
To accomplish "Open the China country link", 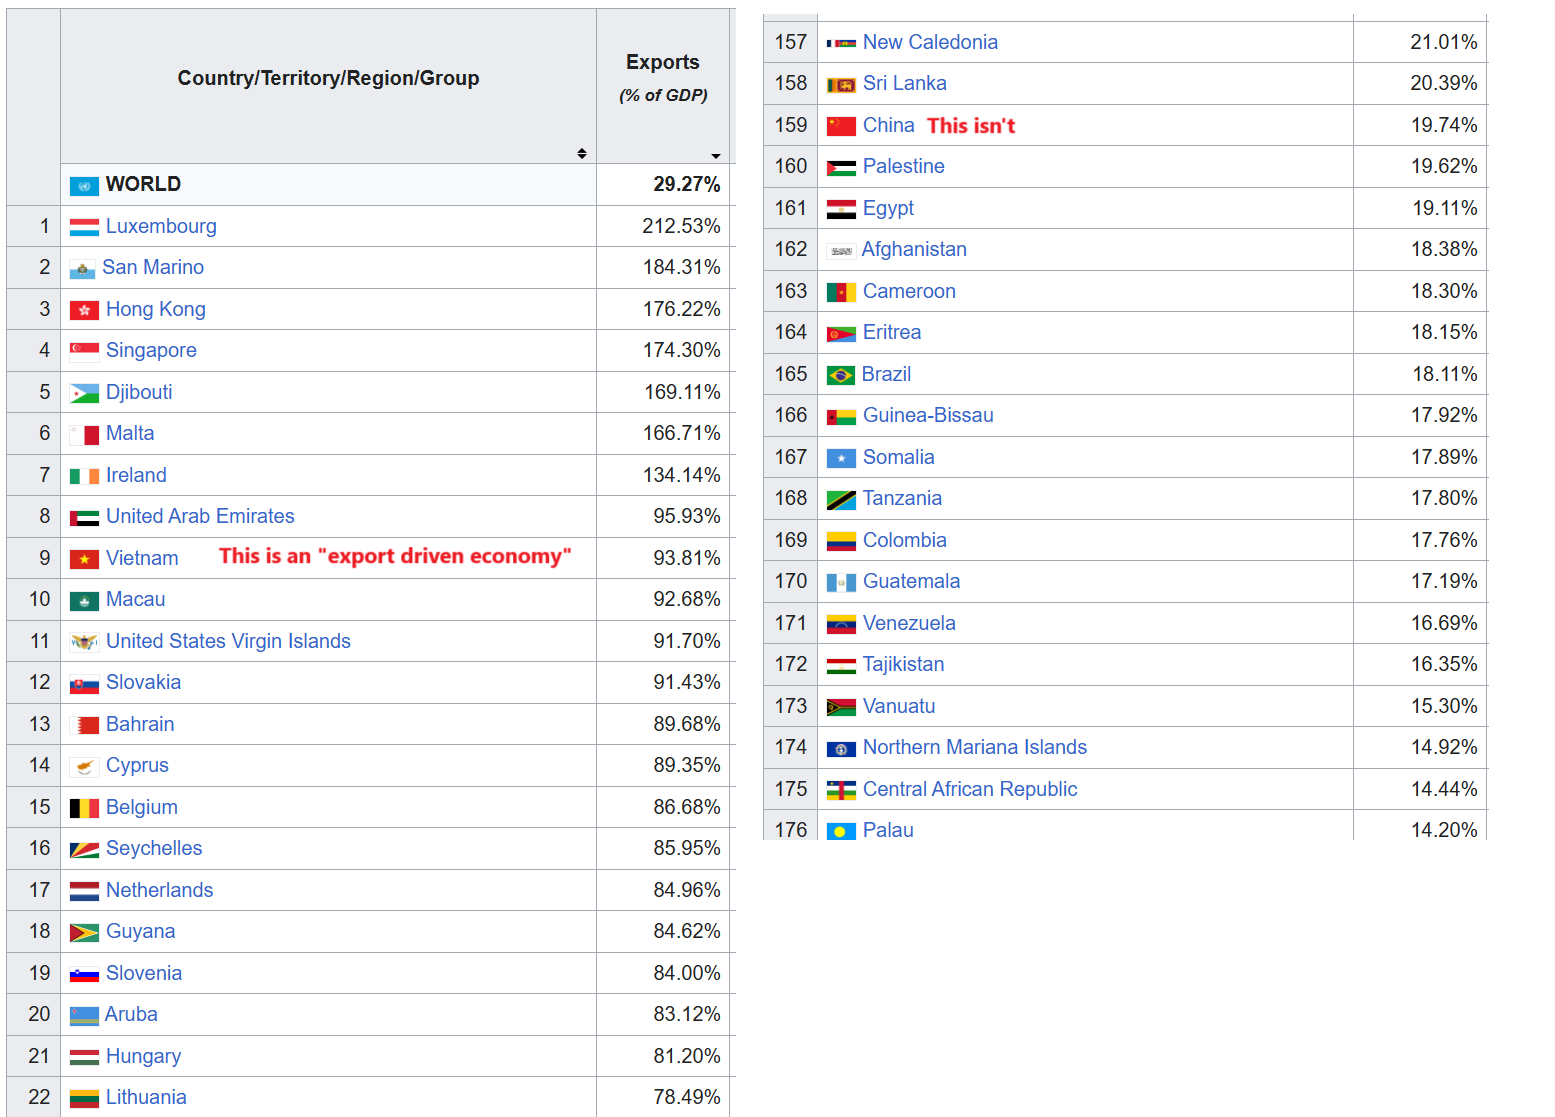I will click(888, 125).
